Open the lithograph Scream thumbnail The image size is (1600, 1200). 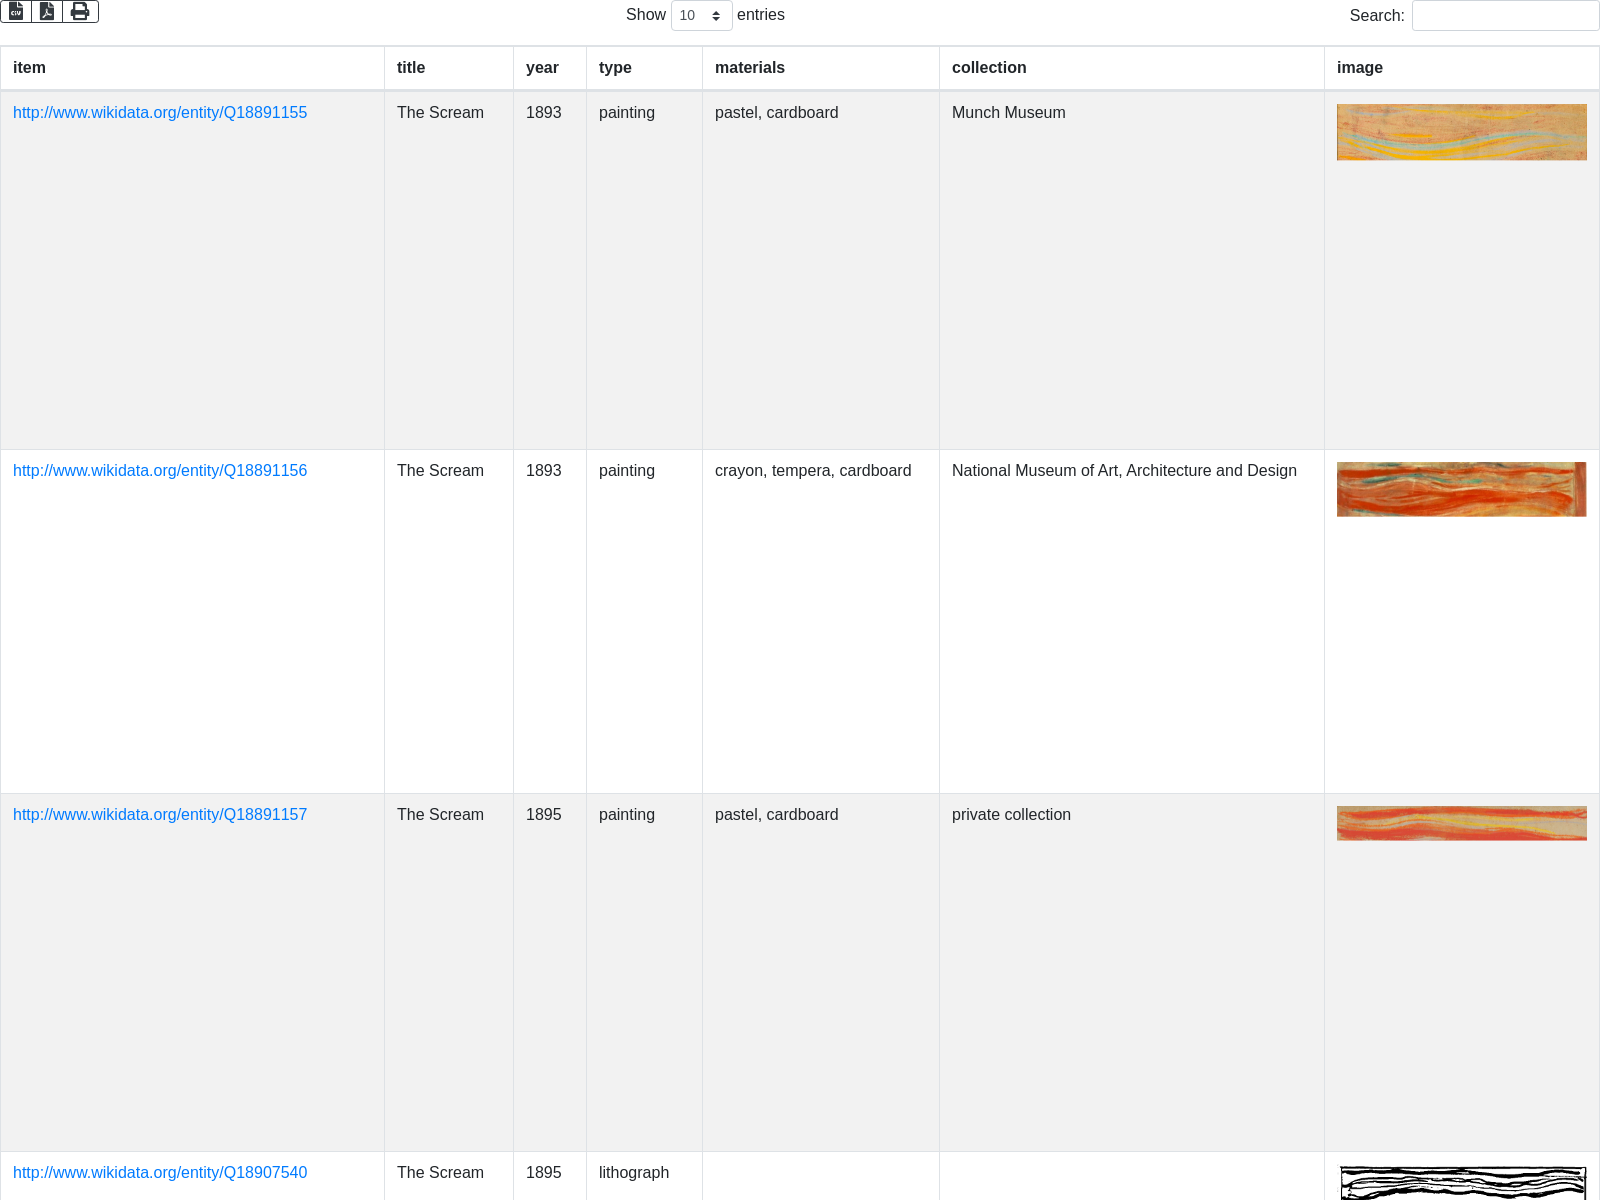point(1461,1184)
